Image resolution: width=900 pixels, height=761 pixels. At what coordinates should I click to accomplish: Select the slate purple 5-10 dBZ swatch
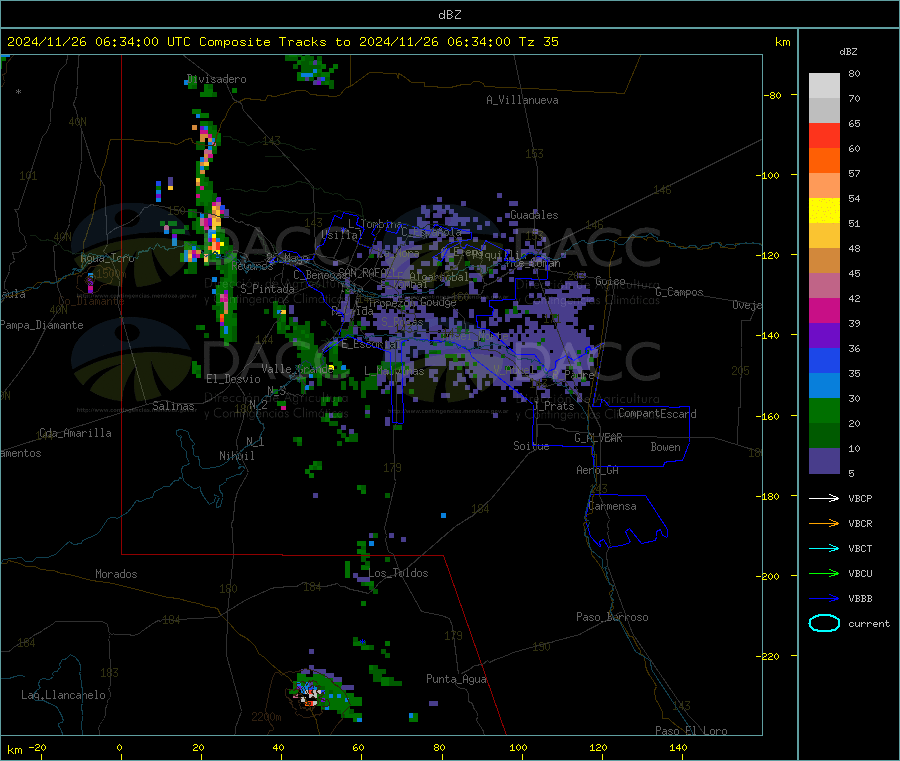824,461
